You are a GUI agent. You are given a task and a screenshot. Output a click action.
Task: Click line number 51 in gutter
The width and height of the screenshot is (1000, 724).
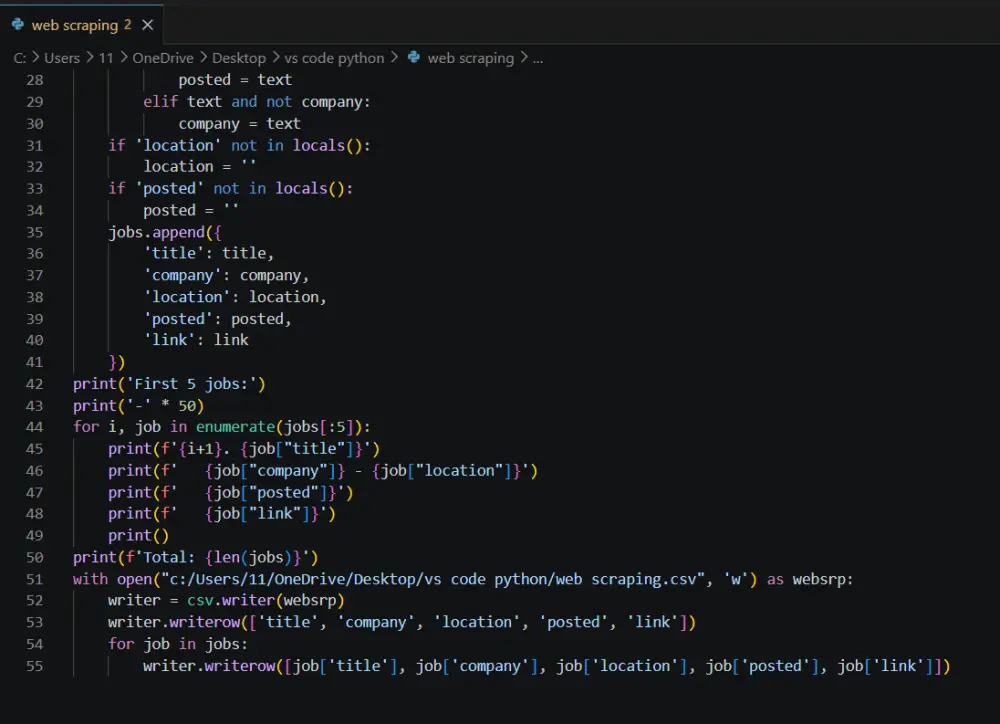(x=34, y=579)
